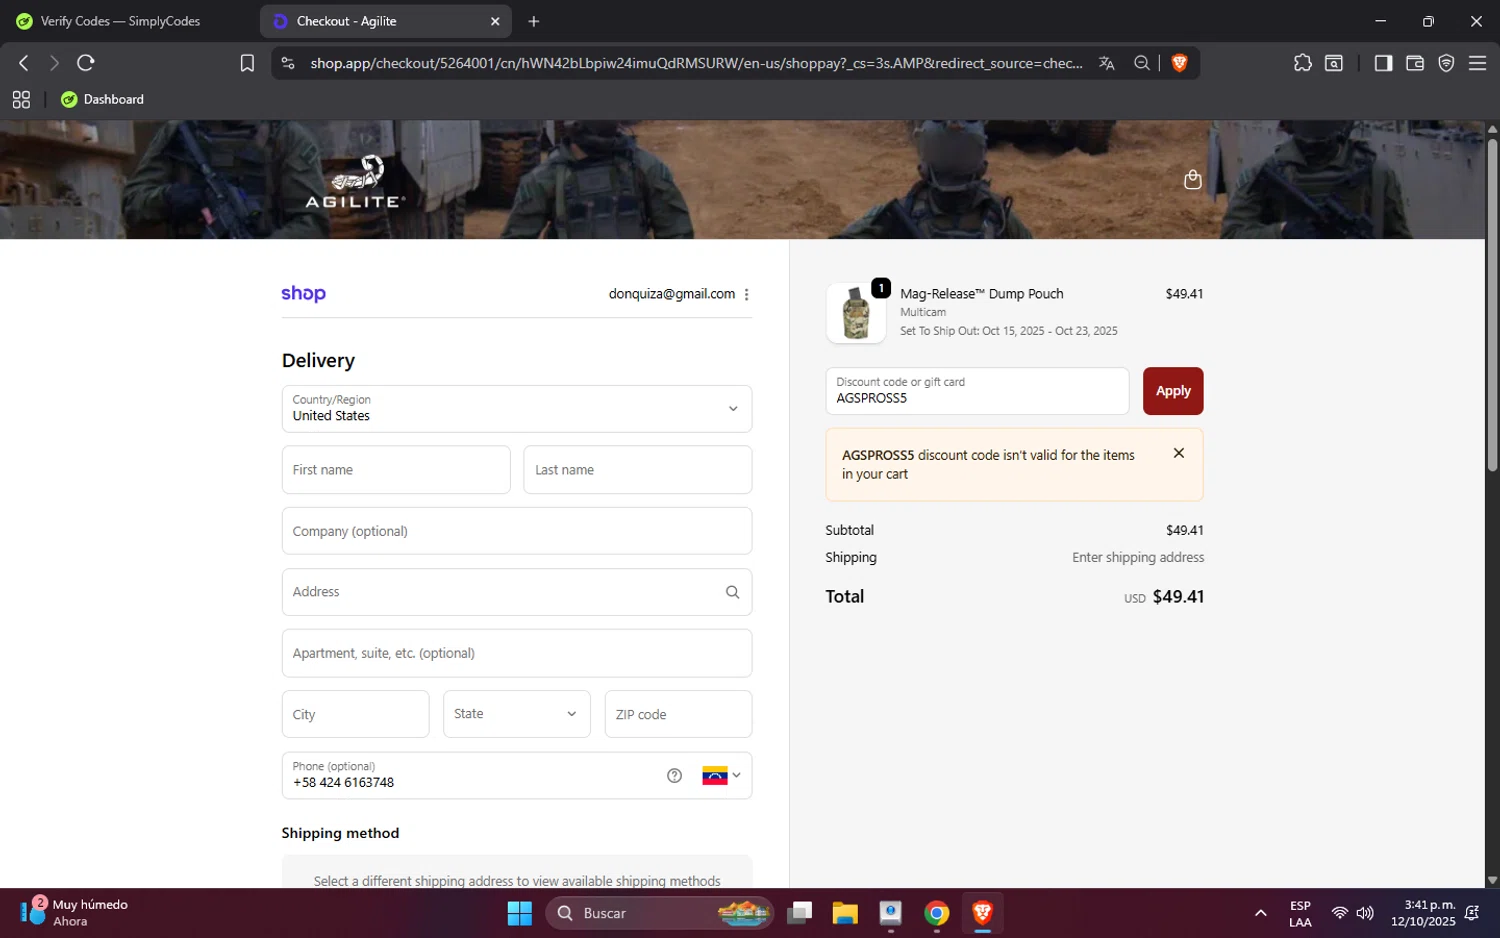The height and width of the screenshot is (938, 1500).
Task: Open the clock showing 3:41 p.m.
Action: (1423, 913)
